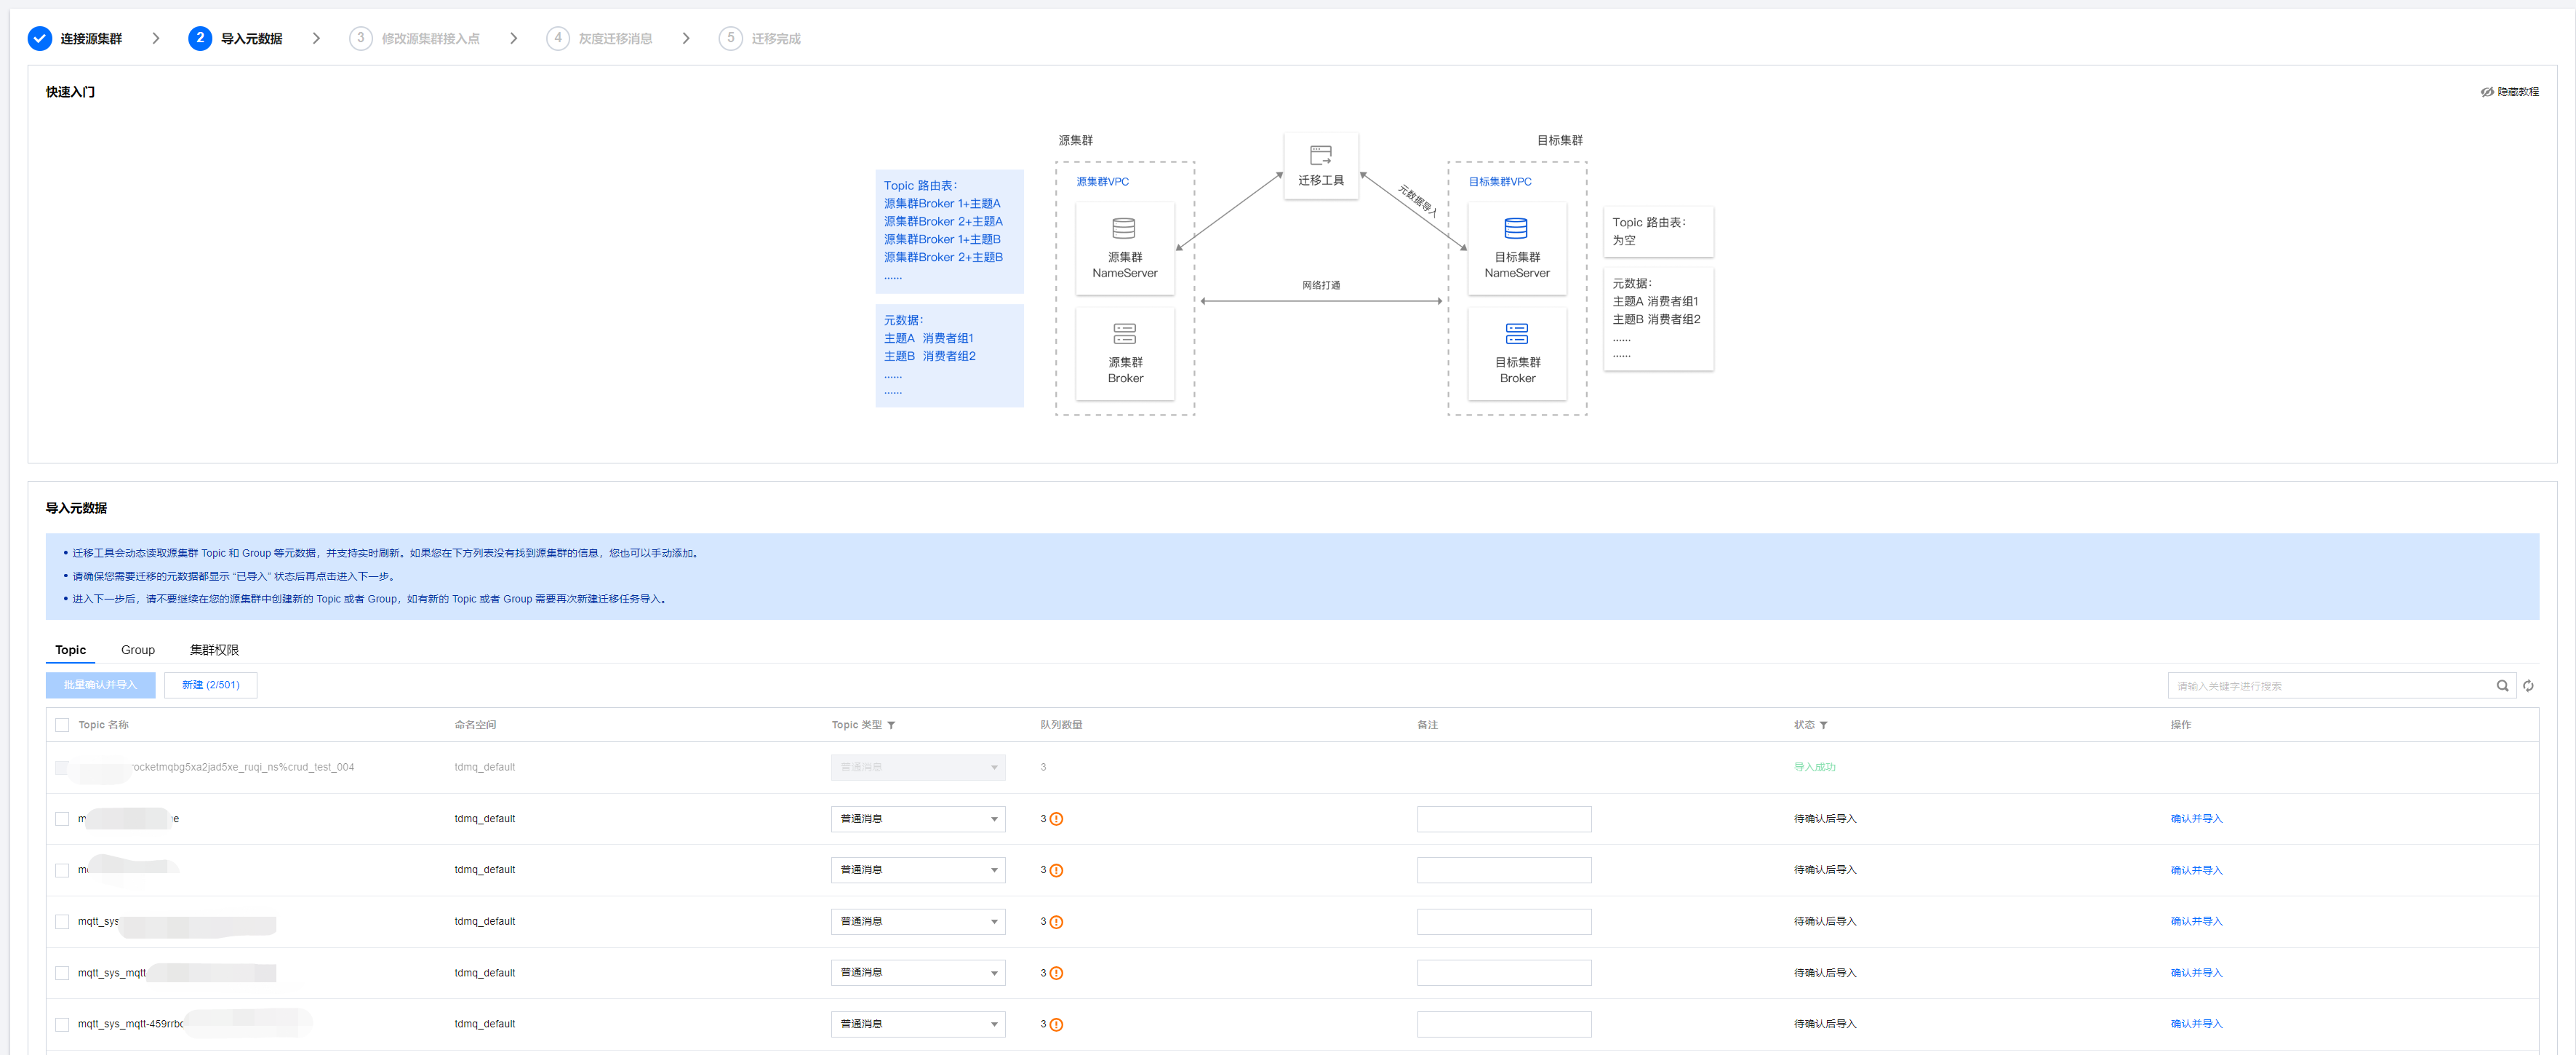Click the refresh list icon
Image resolution: width=2576 pixels, height=1055 pixels.
click(2527, 686)
